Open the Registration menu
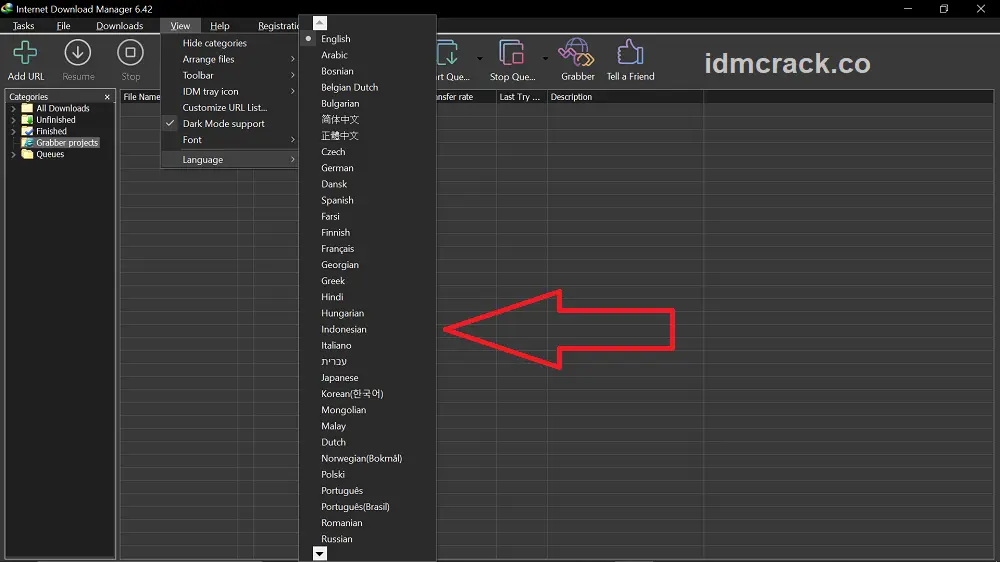The height and width of the screenshot is (562, 1000). [278, 26]
